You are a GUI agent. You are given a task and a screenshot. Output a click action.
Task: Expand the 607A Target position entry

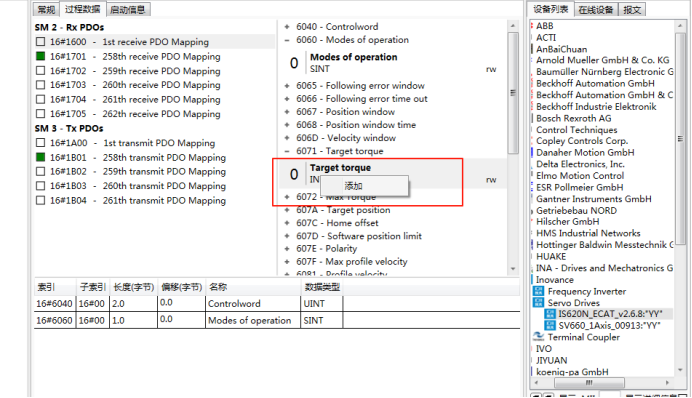287,210
